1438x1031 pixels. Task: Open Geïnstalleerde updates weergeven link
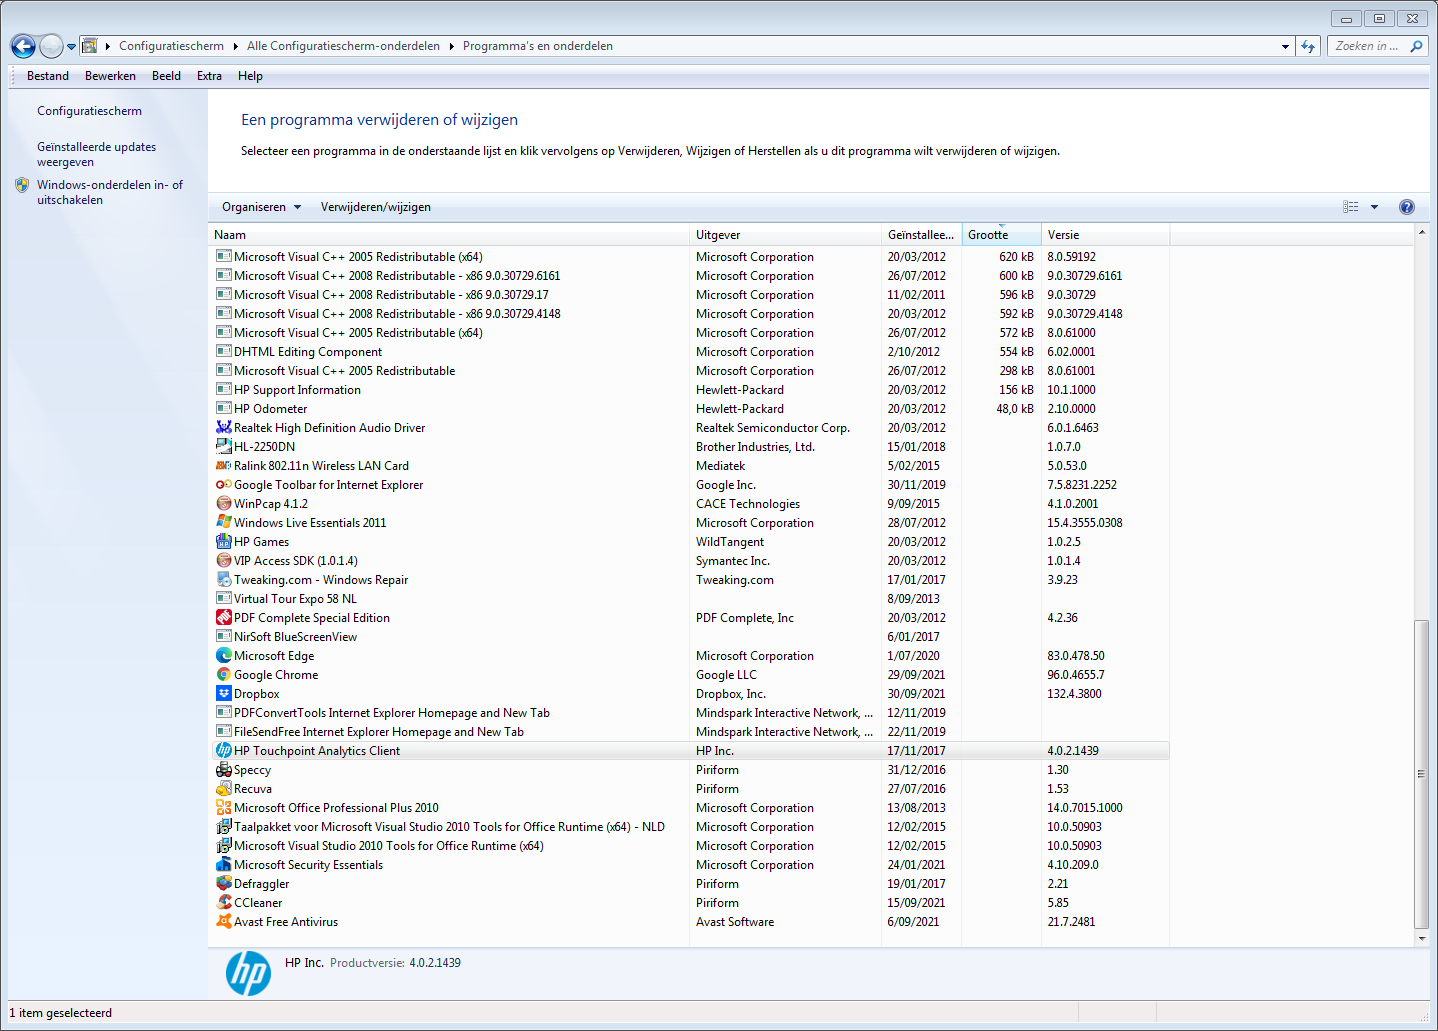pyautogui.click(x=96, y=154)
